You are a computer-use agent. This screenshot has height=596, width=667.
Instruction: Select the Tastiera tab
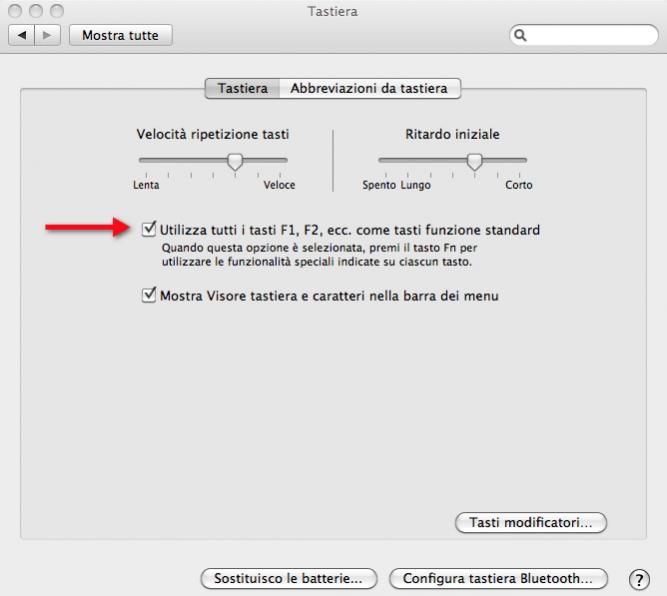tap(242, 89)
